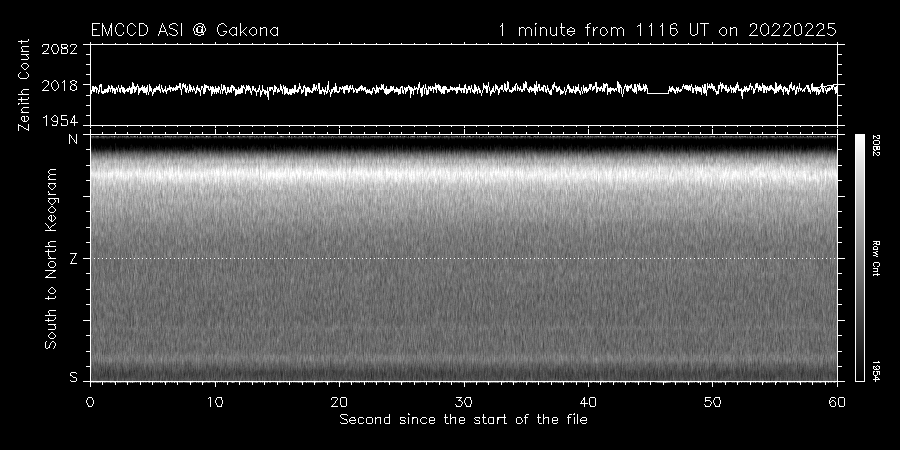Click the 60 second tick label
Image resolution: width=900 pixels, height=450 pixels.
click(x=837, y=402)
